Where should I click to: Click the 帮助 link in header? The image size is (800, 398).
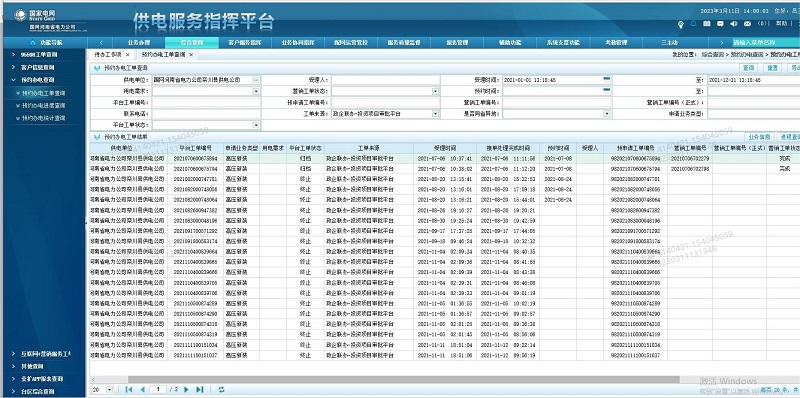click(781, 23)
